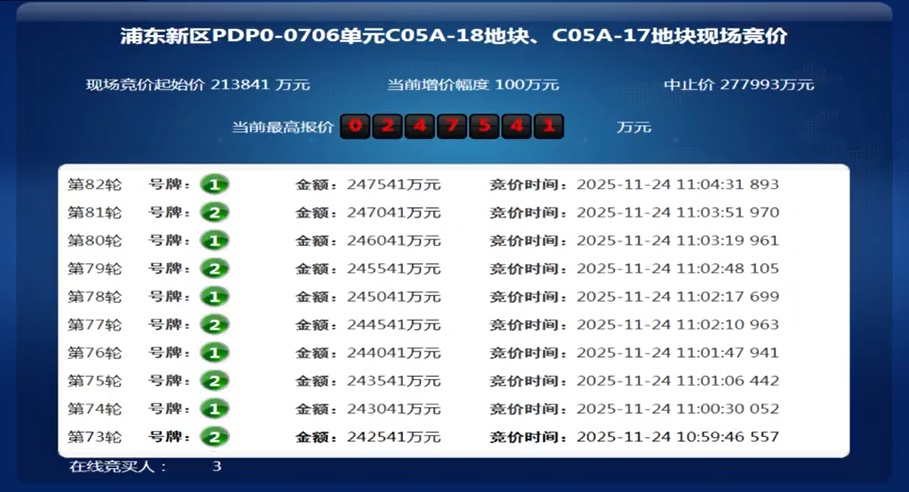Click the green paddle badge in round 82

pos(214,184)
